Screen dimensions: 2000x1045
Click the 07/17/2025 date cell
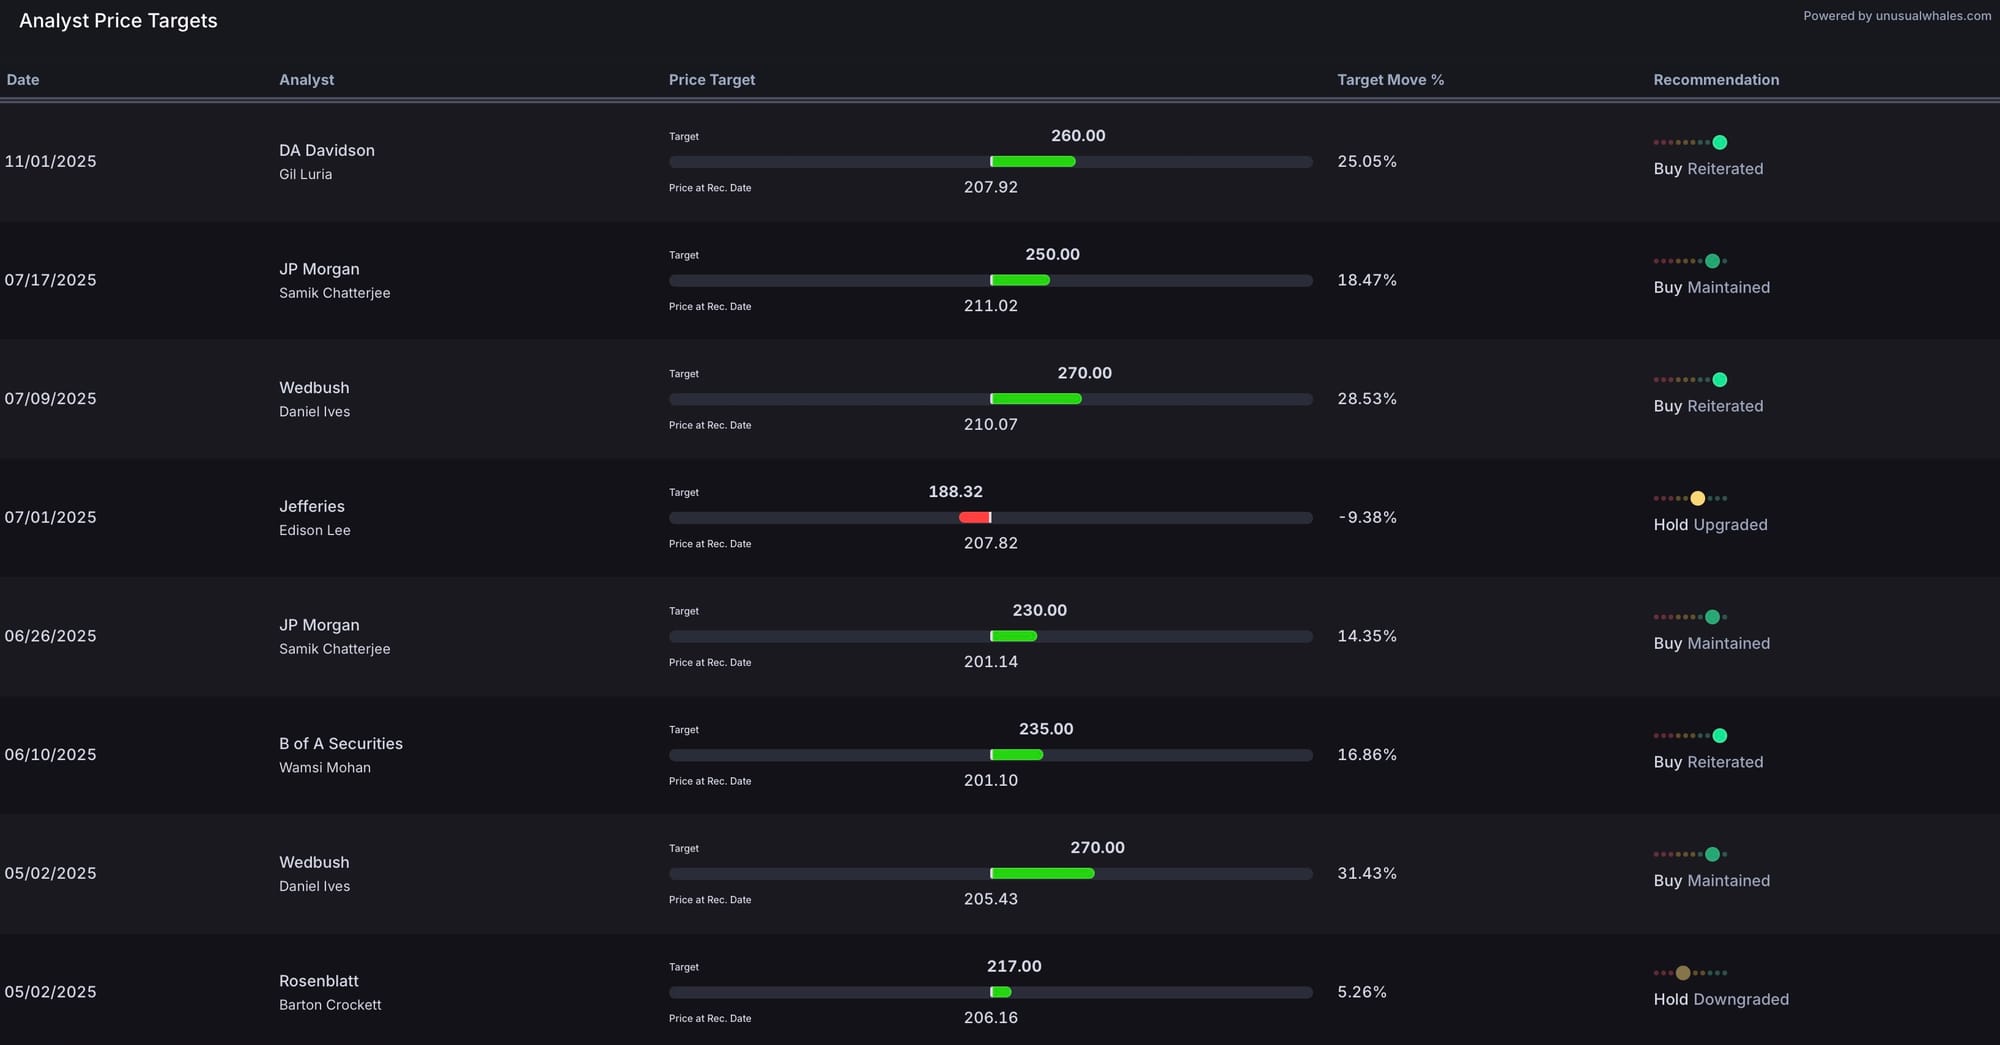pos(51,281)
